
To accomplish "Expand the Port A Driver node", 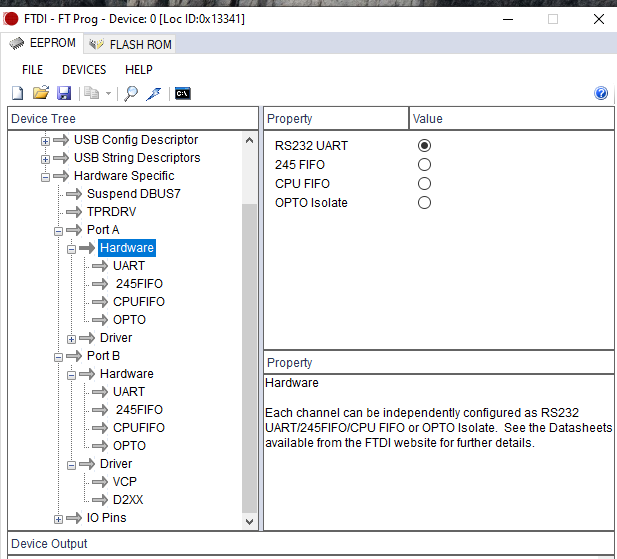I will coord(71,339).
